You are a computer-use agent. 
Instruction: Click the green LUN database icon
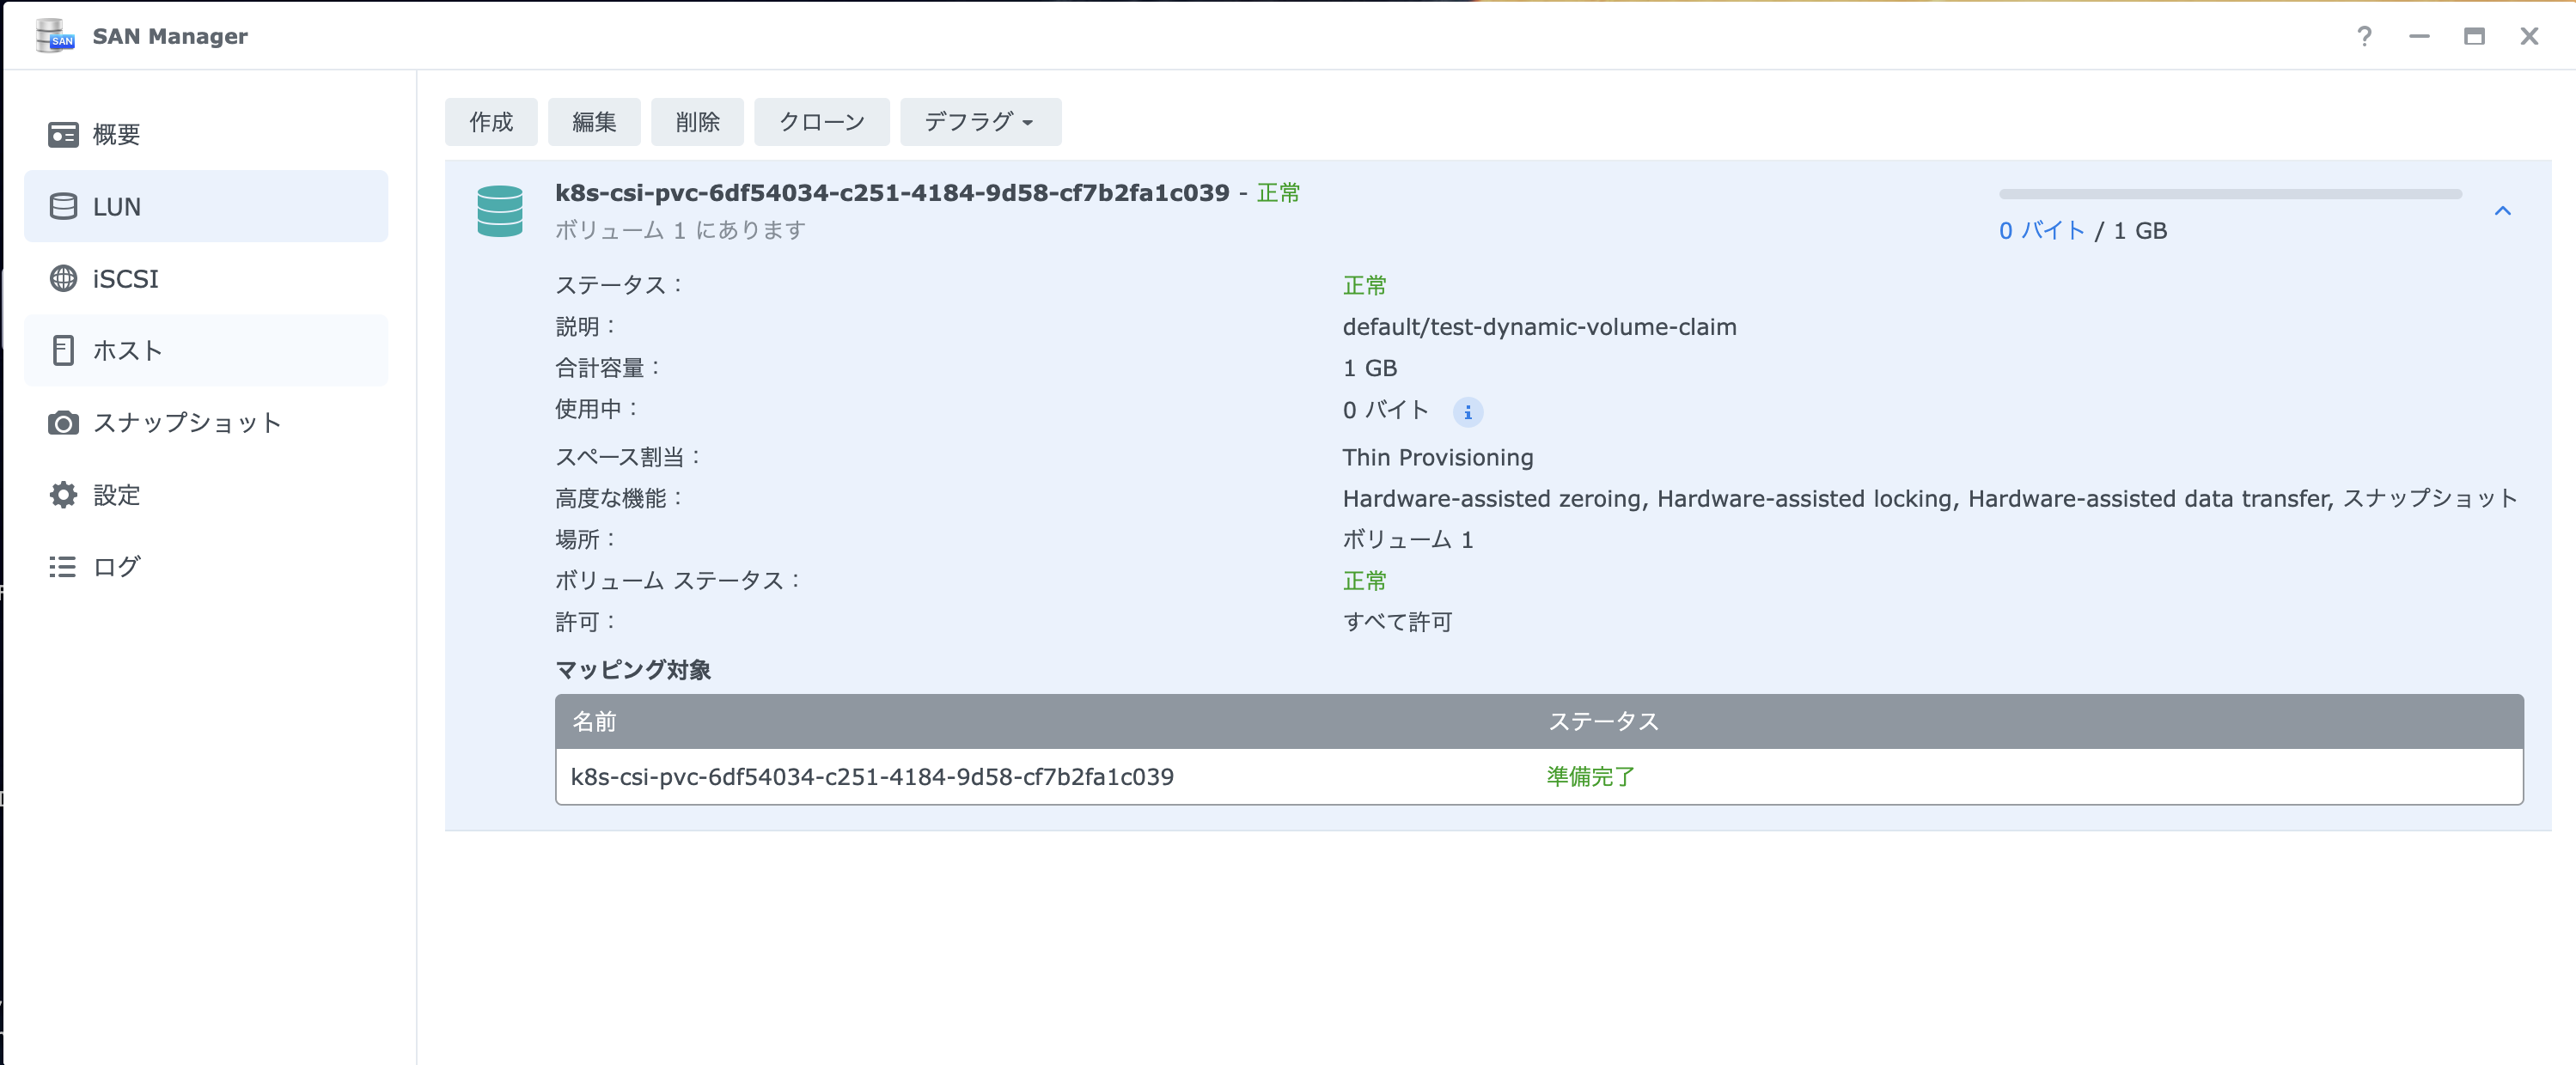coord(499,211)
